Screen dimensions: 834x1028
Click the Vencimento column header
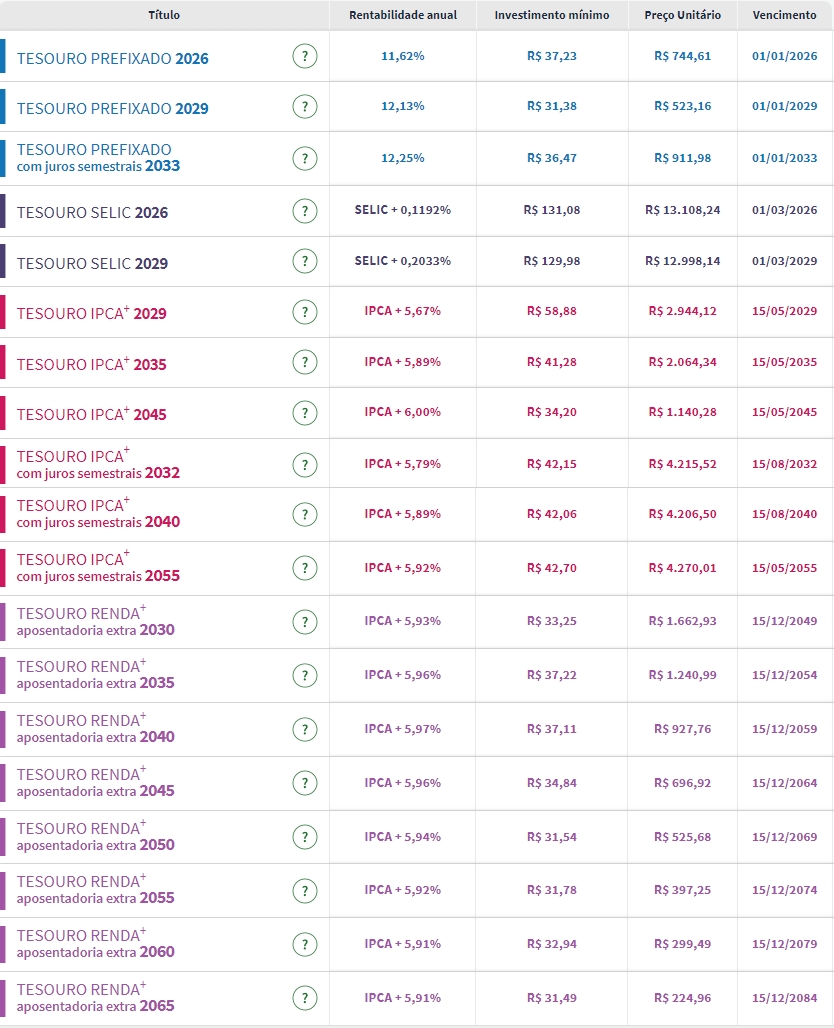[x=784, y=16]
